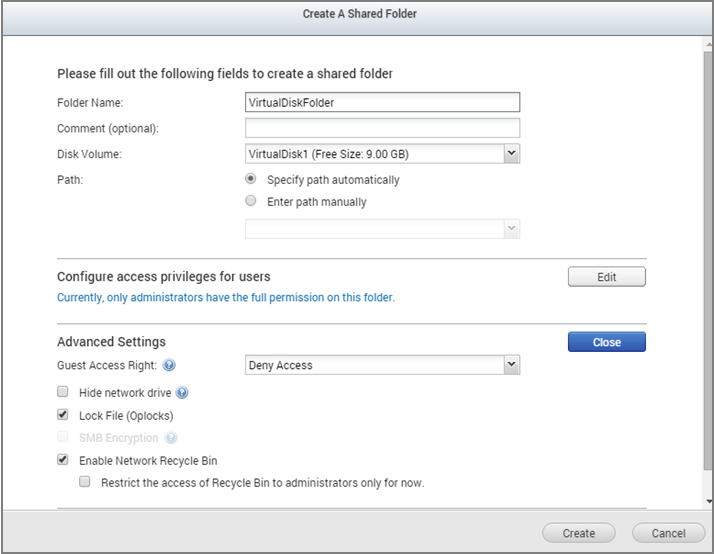Click the Folder Name input field
Image resolution: width=714 pixels, height=554 pixels.
(382, 101)
